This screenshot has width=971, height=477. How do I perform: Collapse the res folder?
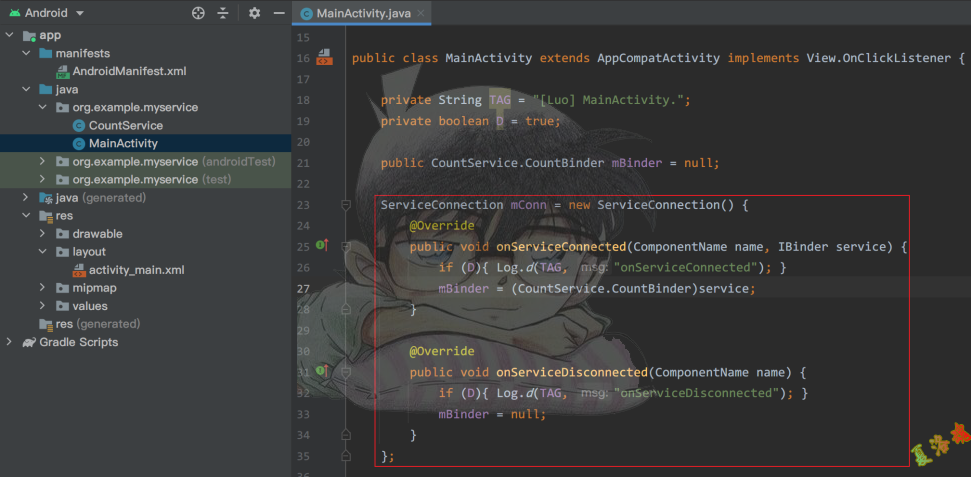(27, 215)
